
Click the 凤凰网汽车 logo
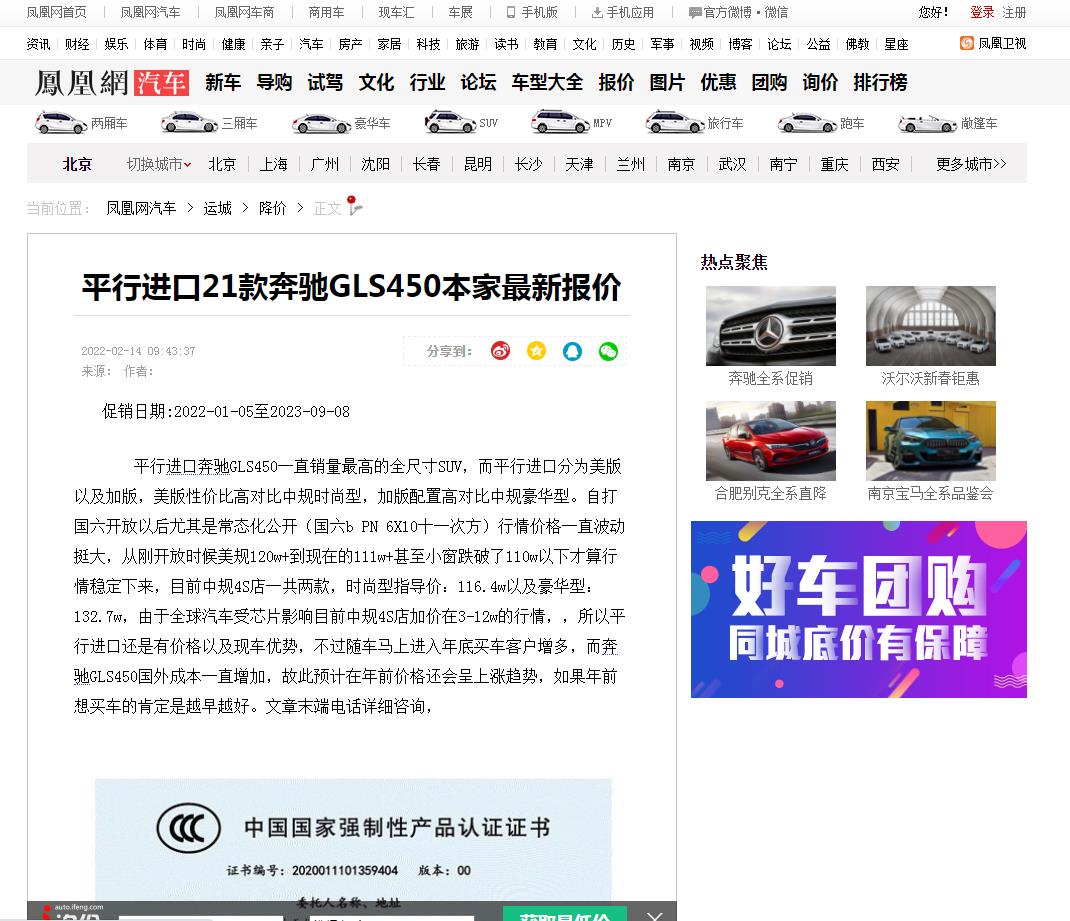(111, 83)
